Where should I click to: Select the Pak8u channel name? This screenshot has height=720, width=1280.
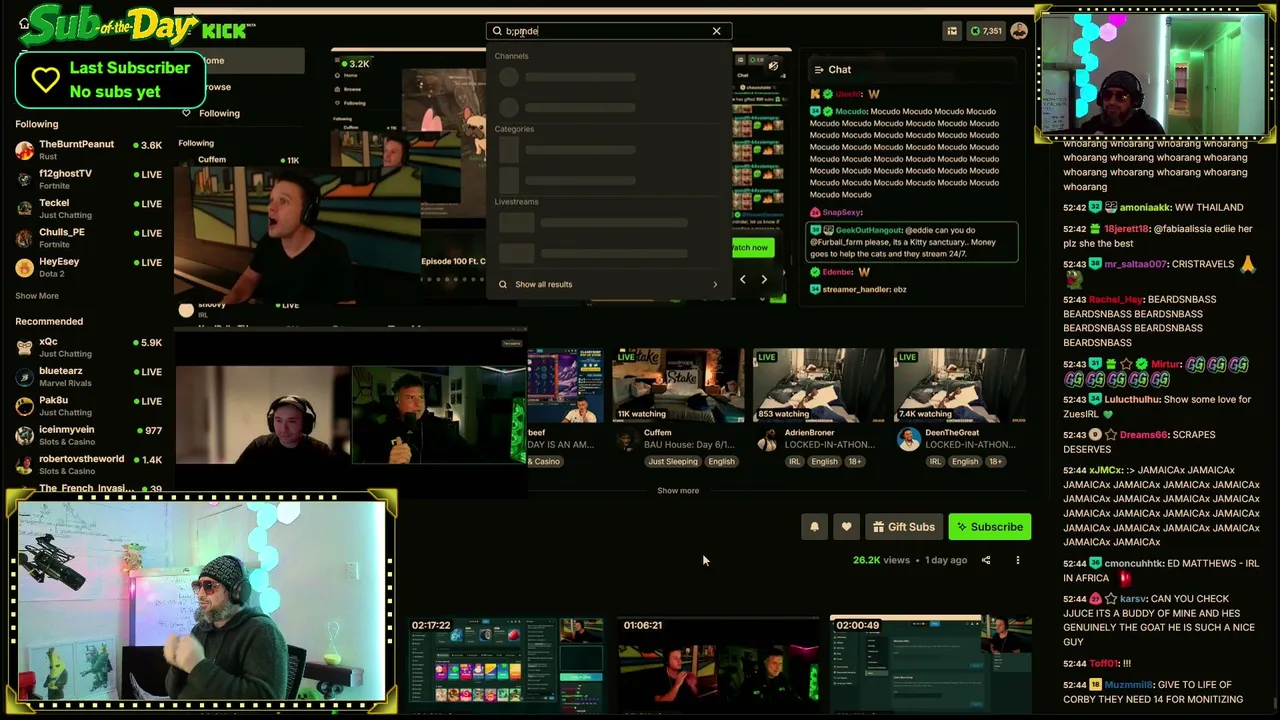[53, 400]
